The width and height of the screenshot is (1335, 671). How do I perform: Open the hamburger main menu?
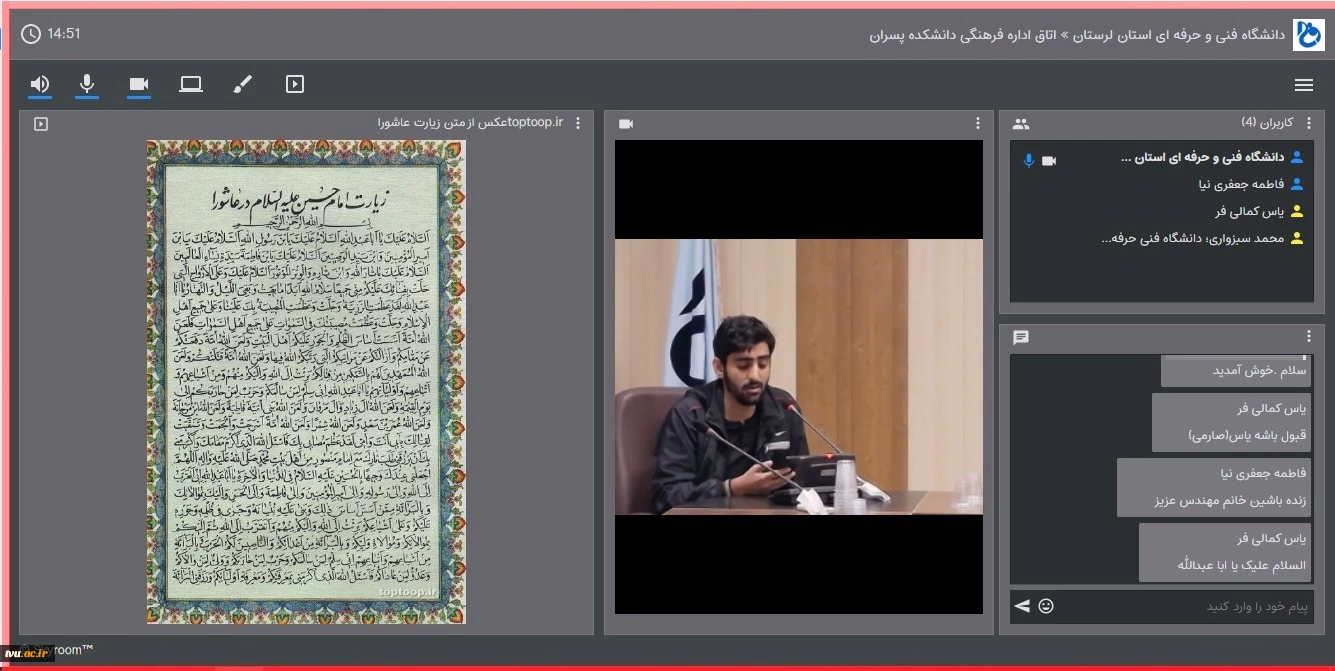pyautogui.click(x=1303, y=85)
